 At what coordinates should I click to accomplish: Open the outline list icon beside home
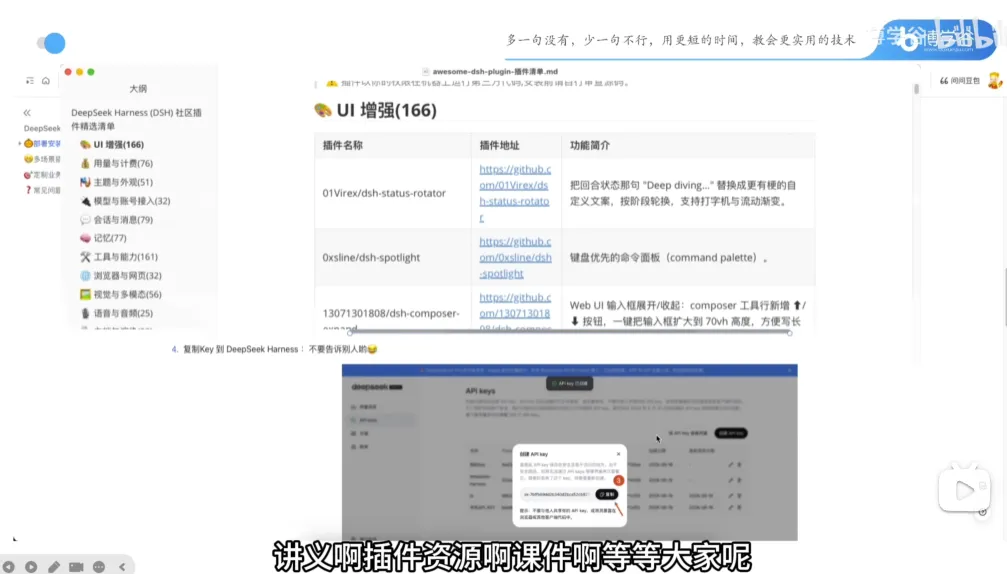[30, 81]
